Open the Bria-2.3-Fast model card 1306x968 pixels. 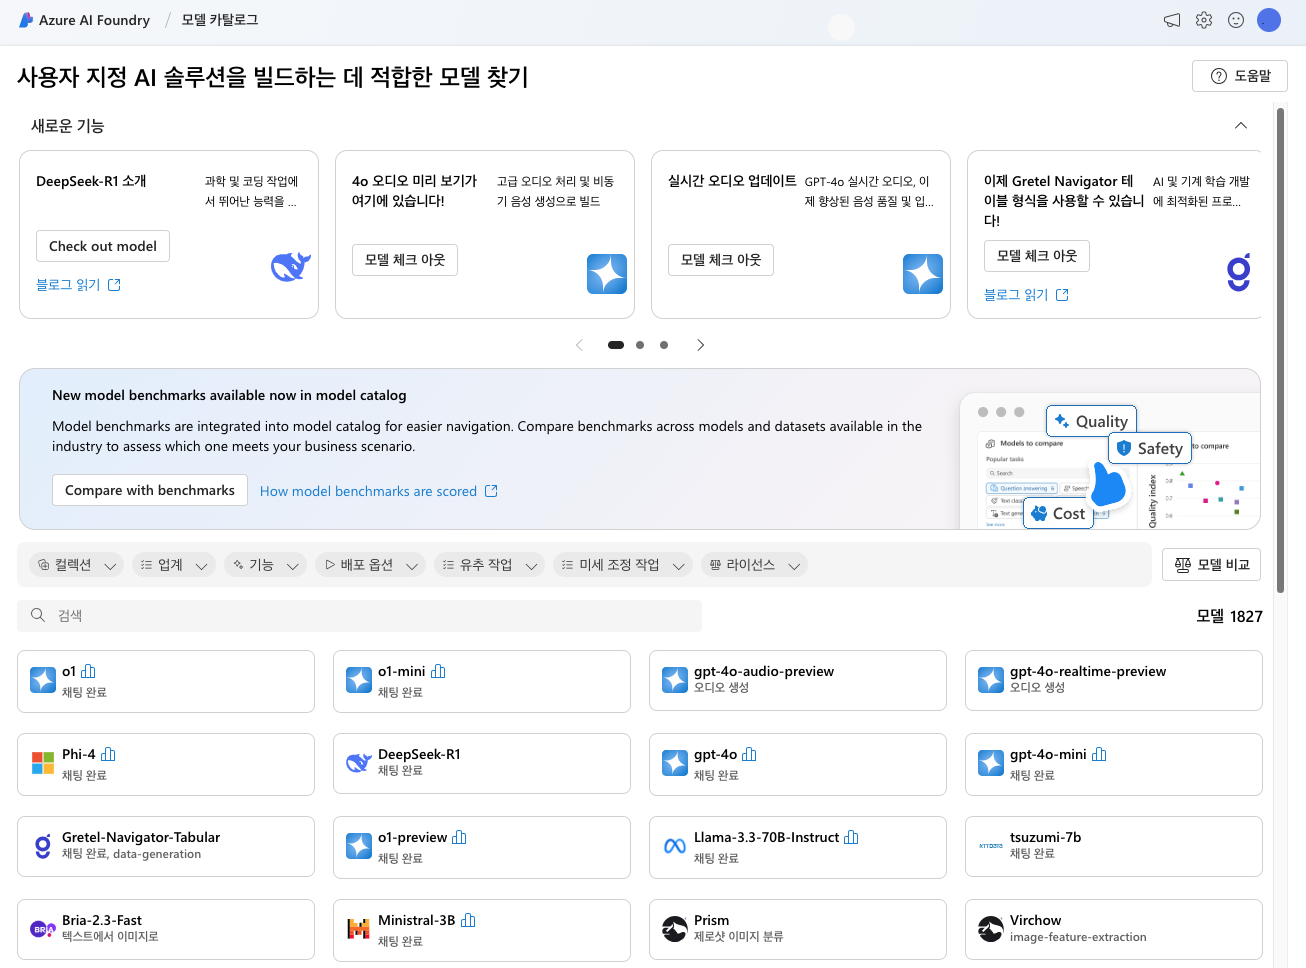pyautogui.click(x=166, y=930)
